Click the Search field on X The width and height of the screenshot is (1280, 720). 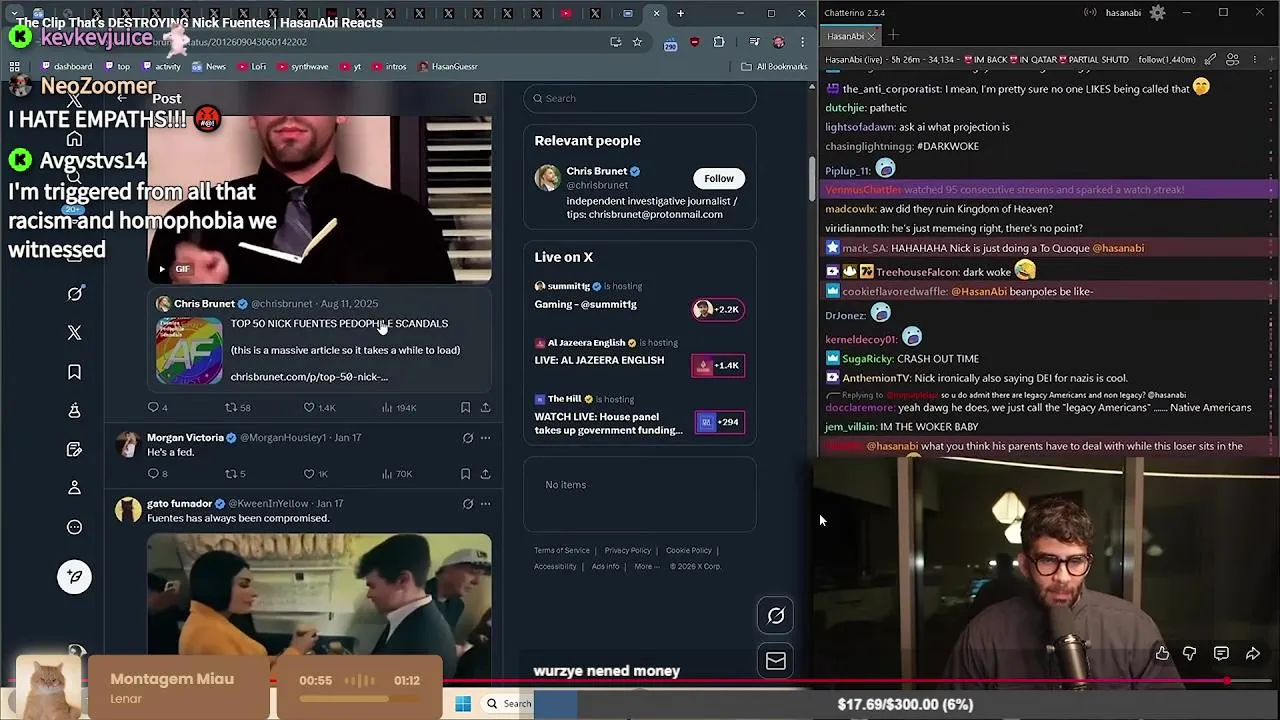640,98
